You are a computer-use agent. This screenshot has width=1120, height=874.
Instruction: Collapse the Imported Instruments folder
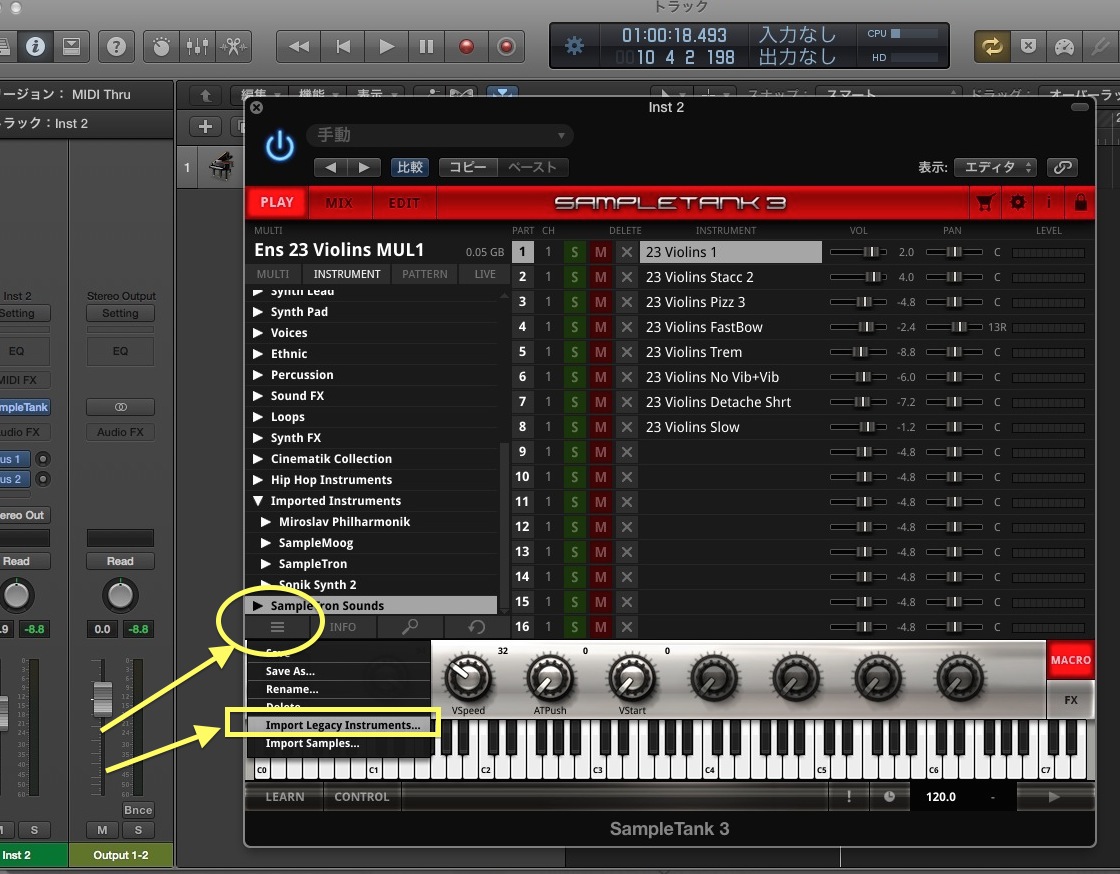(x=258, y=501)
